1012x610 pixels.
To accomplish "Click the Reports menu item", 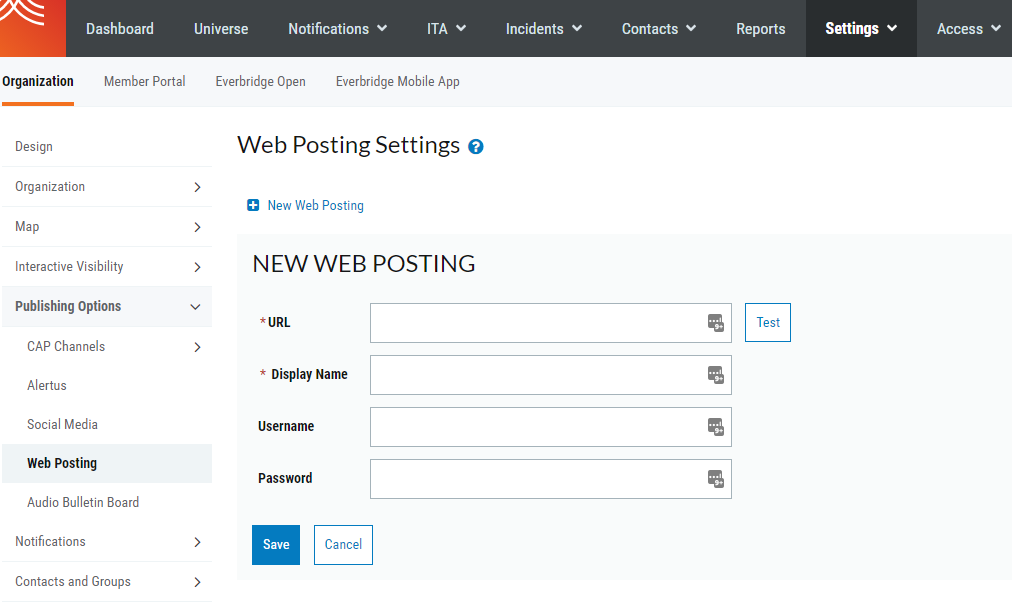I will (x=760, y=28).
